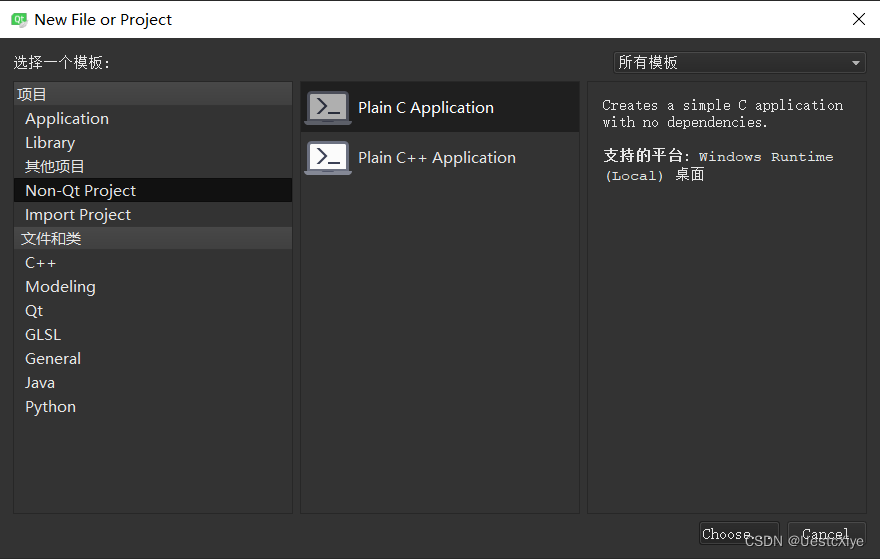The height and width of the screenshot is (559, 880).
Task: Click the Qt Creator logo in title bar
Action: tap(19, 20)
